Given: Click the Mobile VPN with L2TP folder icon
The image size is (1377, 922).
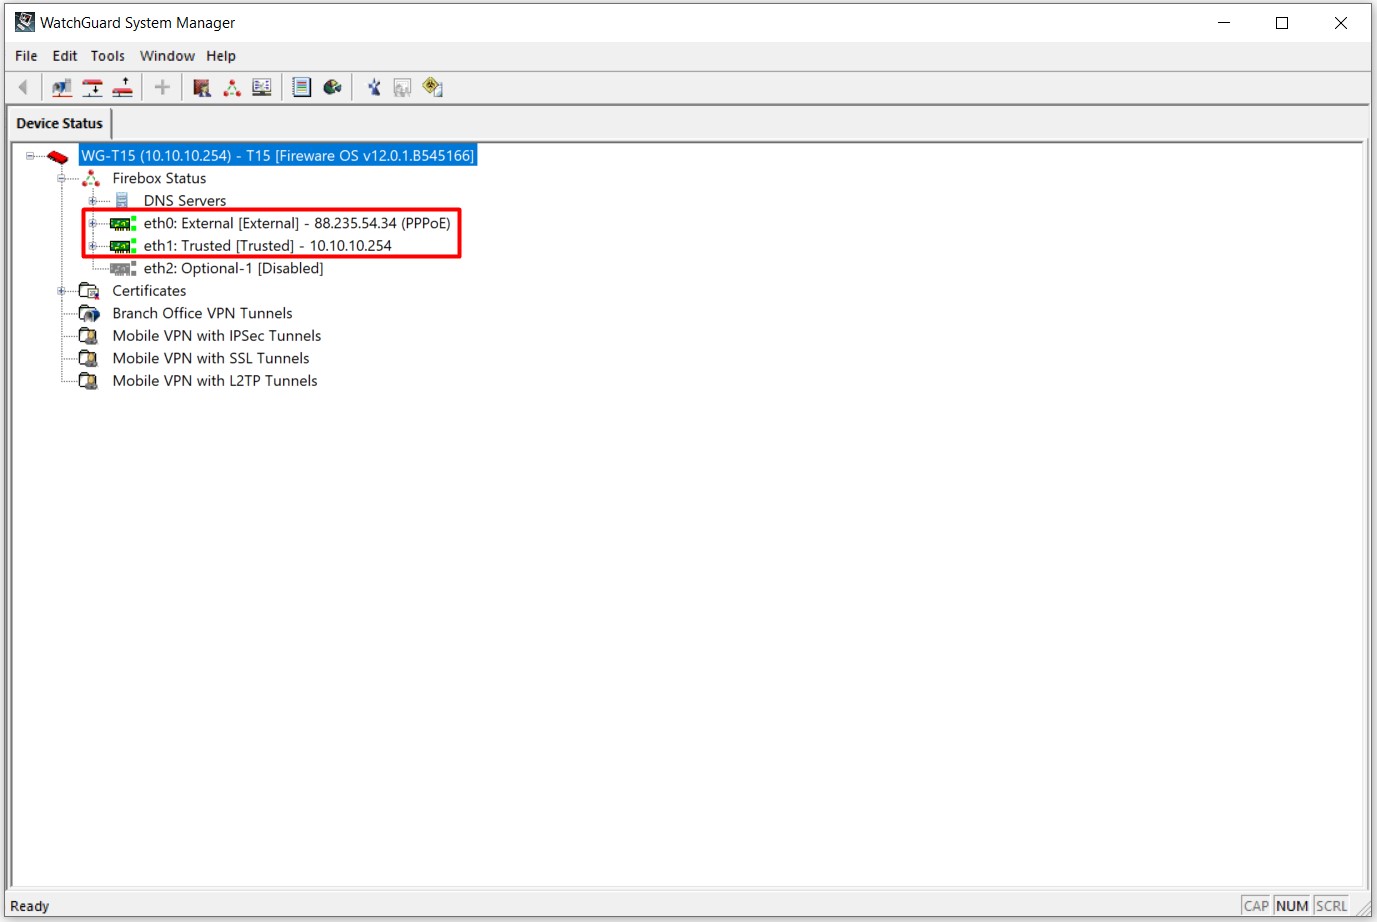Looking at the screenshot, I should (89, 381).
